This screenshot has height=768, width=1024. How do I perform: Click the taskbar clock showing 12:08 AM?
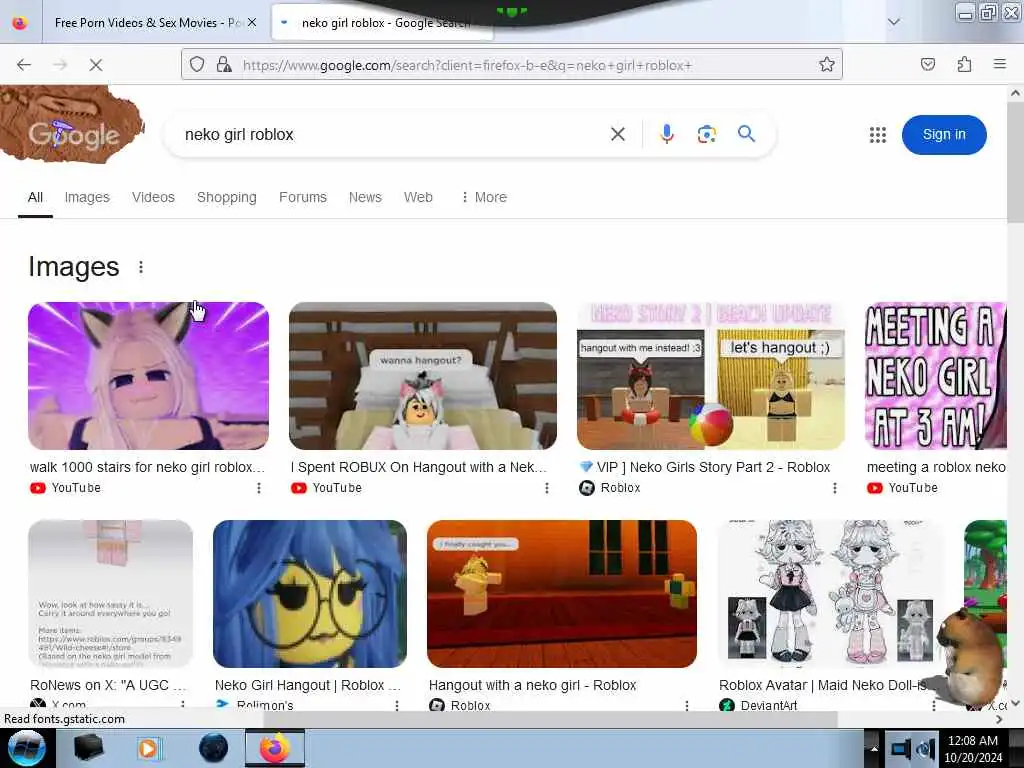click(x=972, y=748)
